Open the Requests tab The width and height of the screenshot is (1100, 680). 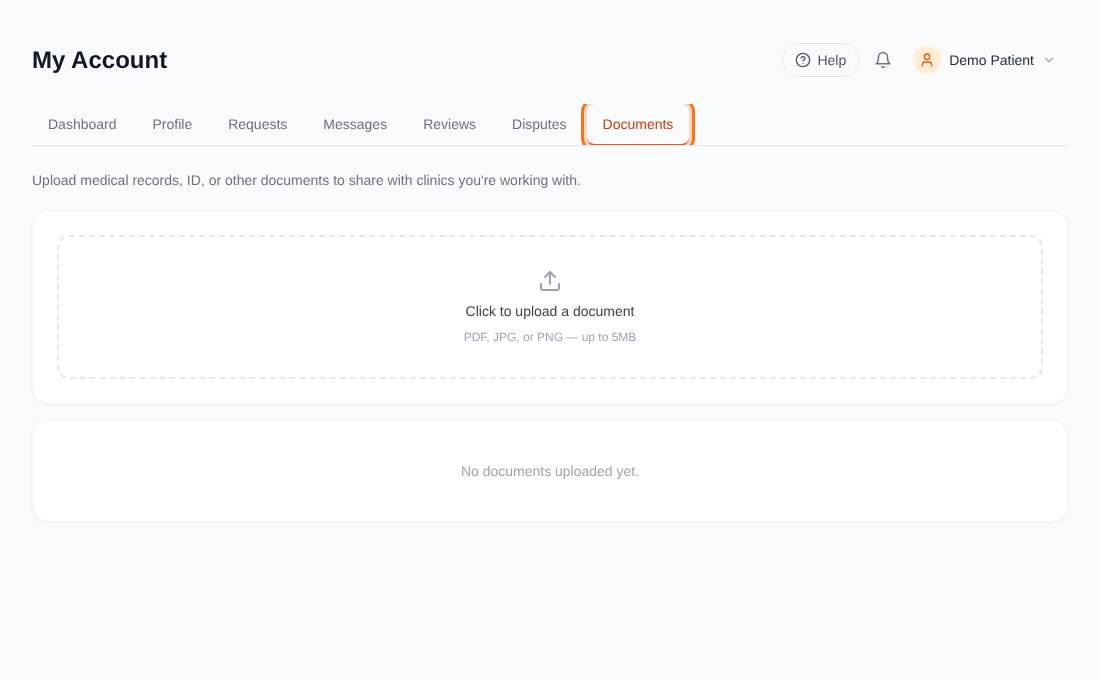coord(257,124)
